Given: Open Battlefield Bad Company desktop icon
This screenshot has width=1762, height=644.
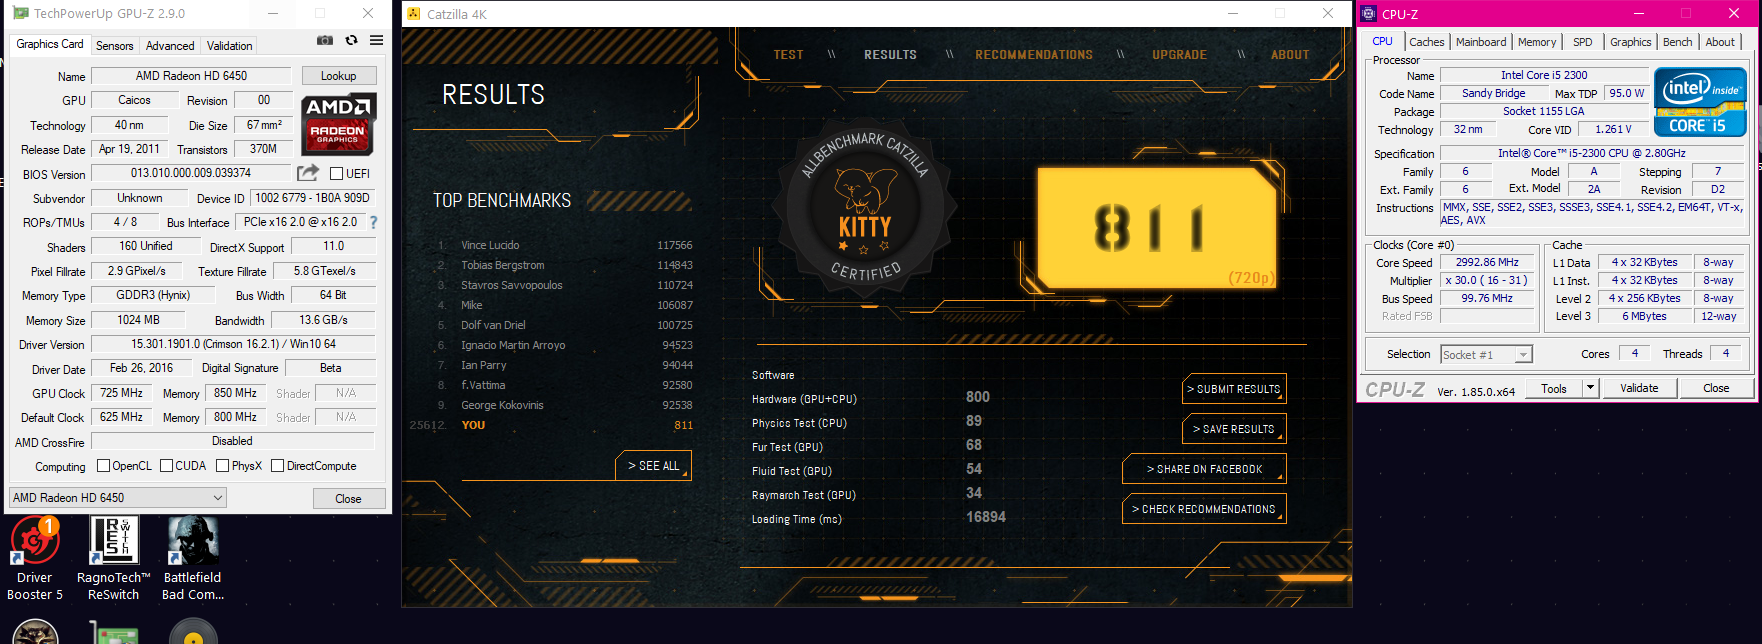Looking at the screenshot, I should pos(193,558).
